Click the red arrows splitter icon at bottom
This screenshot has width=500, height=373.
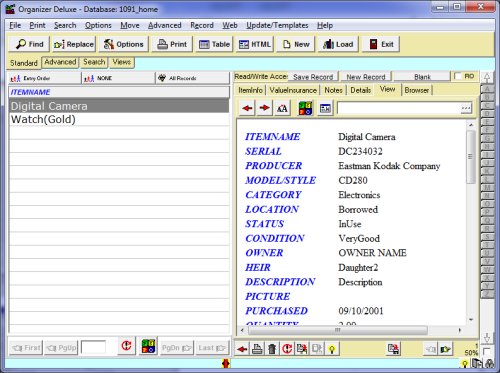click(x=226, y=364)
